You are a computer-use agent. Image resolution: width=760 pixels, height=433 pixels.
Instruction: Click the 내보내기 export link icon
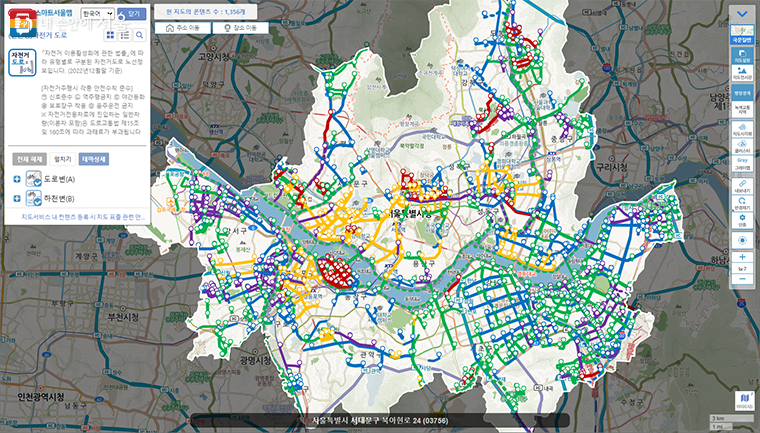pos(742,186)
